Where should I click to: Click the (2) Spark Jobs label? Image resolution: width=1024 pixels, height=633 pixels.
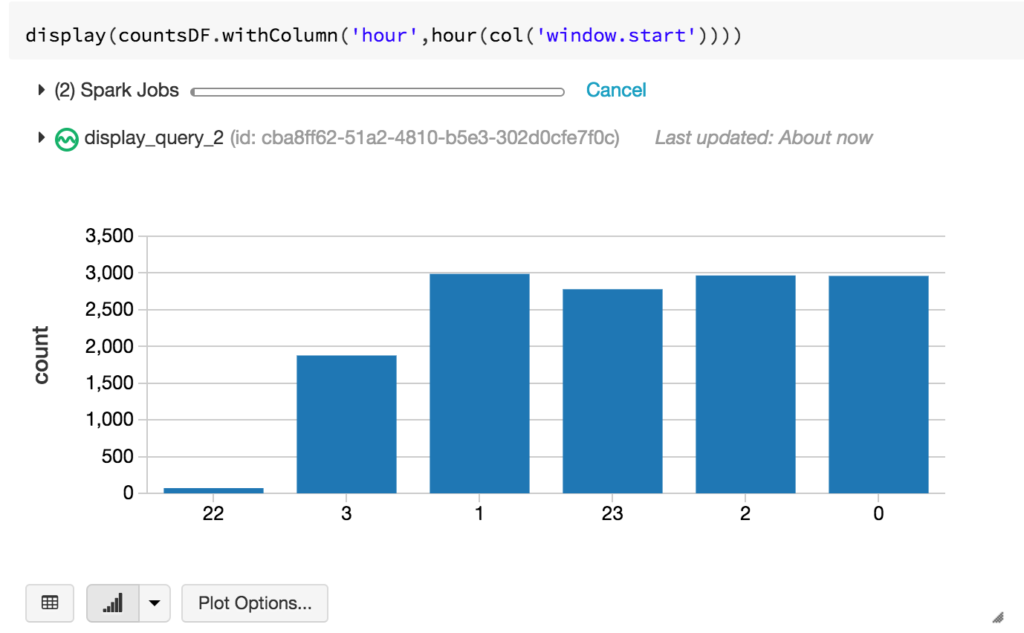(x=117, y=90)
